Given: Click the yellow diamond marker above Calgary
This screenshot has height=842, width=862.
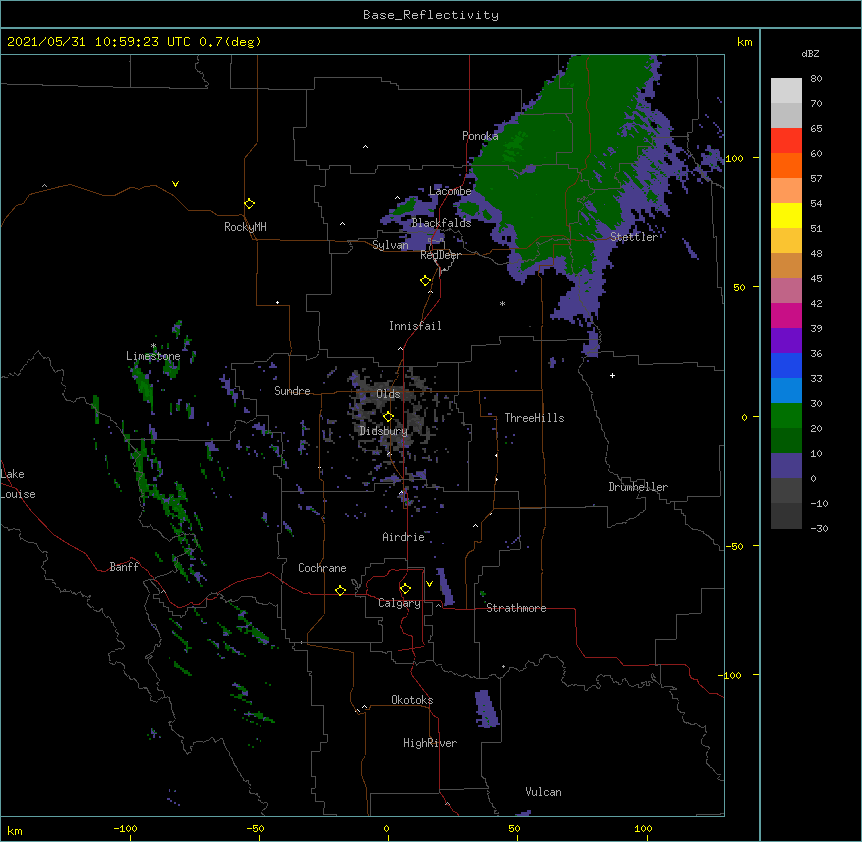Looking at the screenshot, I should click(x=405, y=589).
